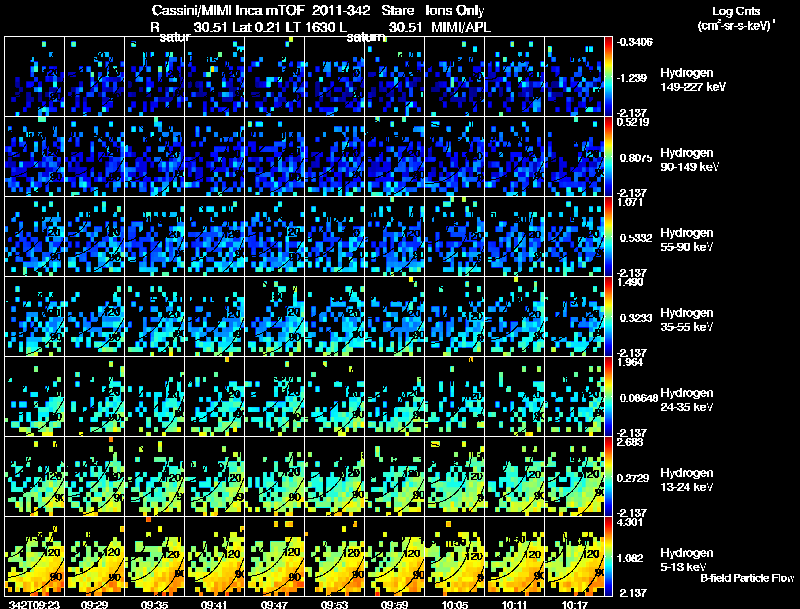This screenshot has width=800, height=609.
Task: Open the 5-13 keV panel at 10:17
Action: [574, 557]
